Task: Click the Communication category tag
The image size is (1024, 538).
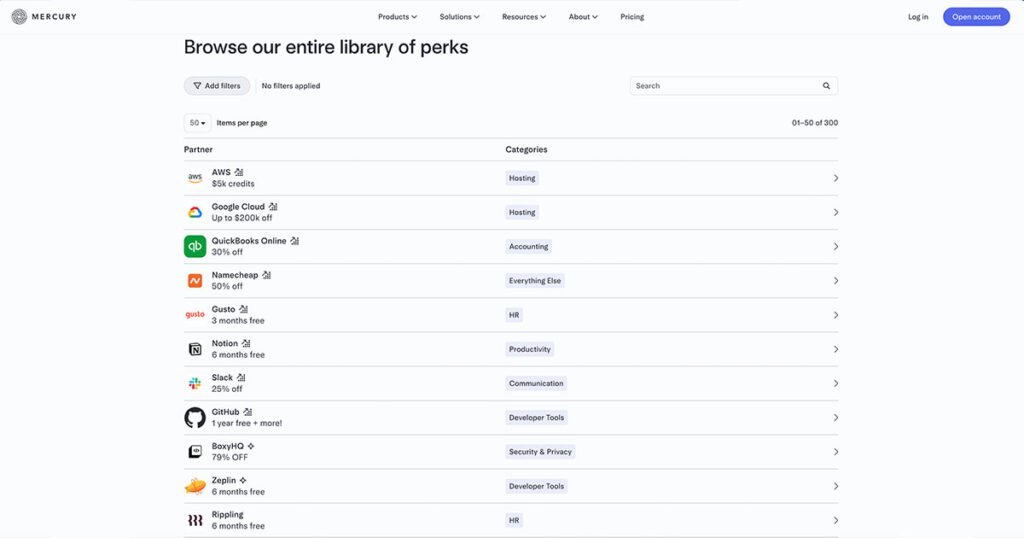Action: point(536,383)
